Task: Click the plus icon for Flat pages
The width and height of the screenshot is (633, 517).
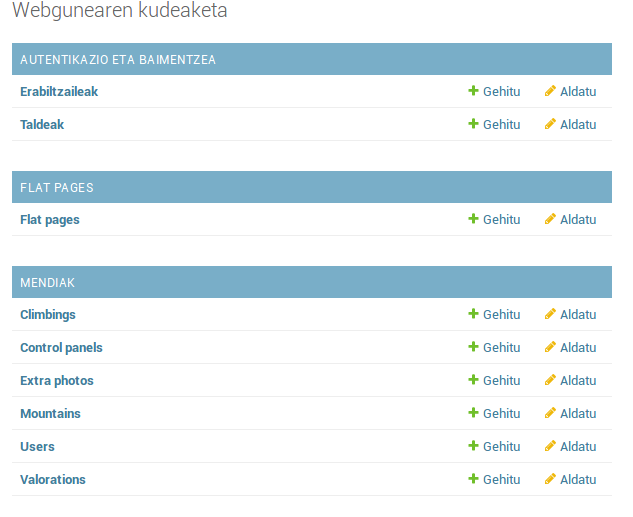Action: (473, 219)
